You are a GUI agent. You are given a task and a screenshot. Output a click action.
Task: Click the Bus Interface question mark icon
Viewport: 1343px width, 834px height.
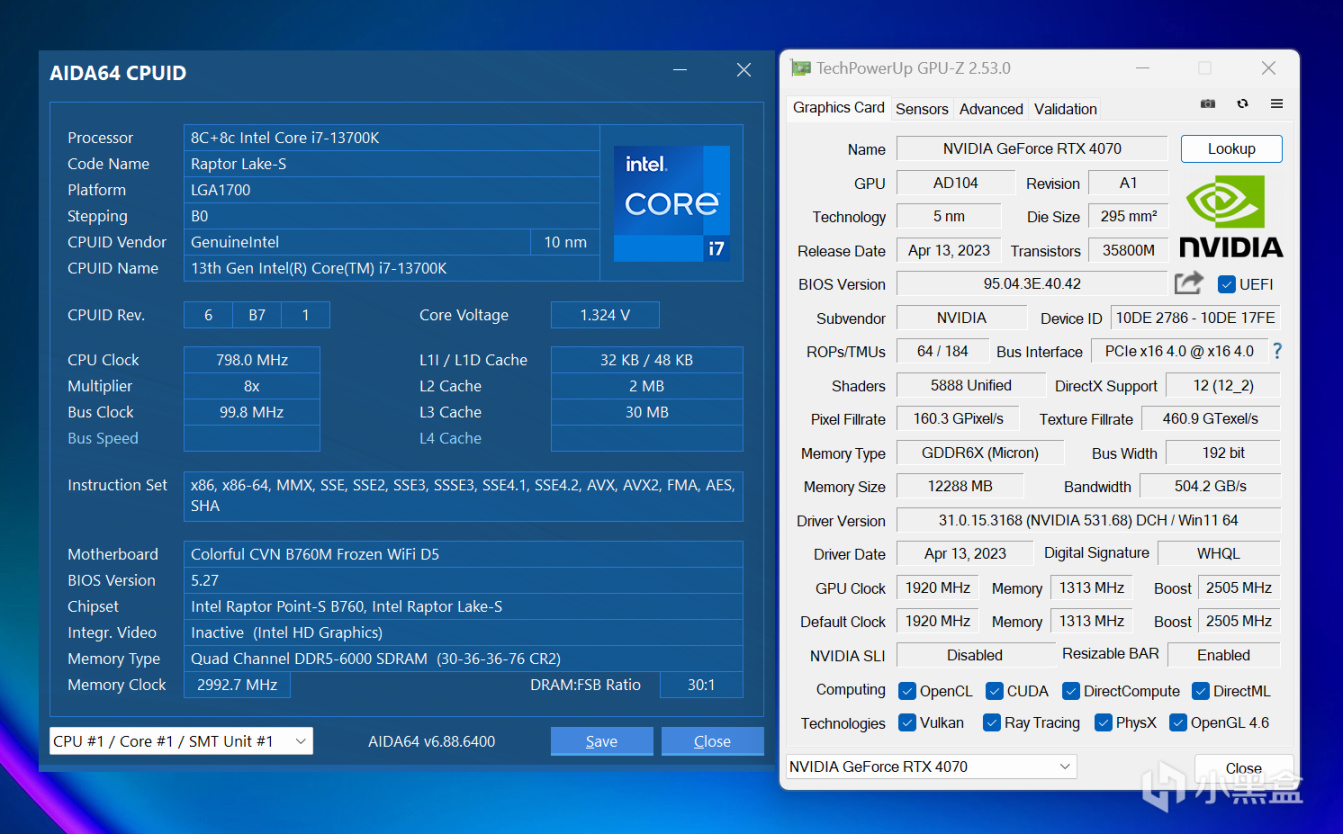click(1277, 351)
